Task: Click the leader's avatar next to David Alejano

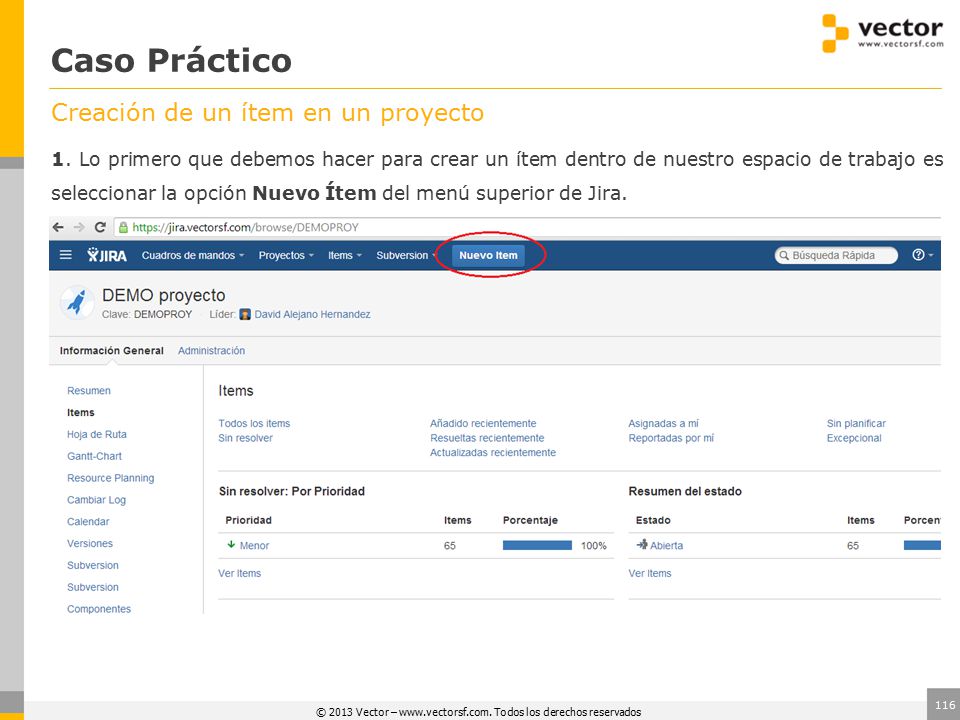Action: pos(245,314)
